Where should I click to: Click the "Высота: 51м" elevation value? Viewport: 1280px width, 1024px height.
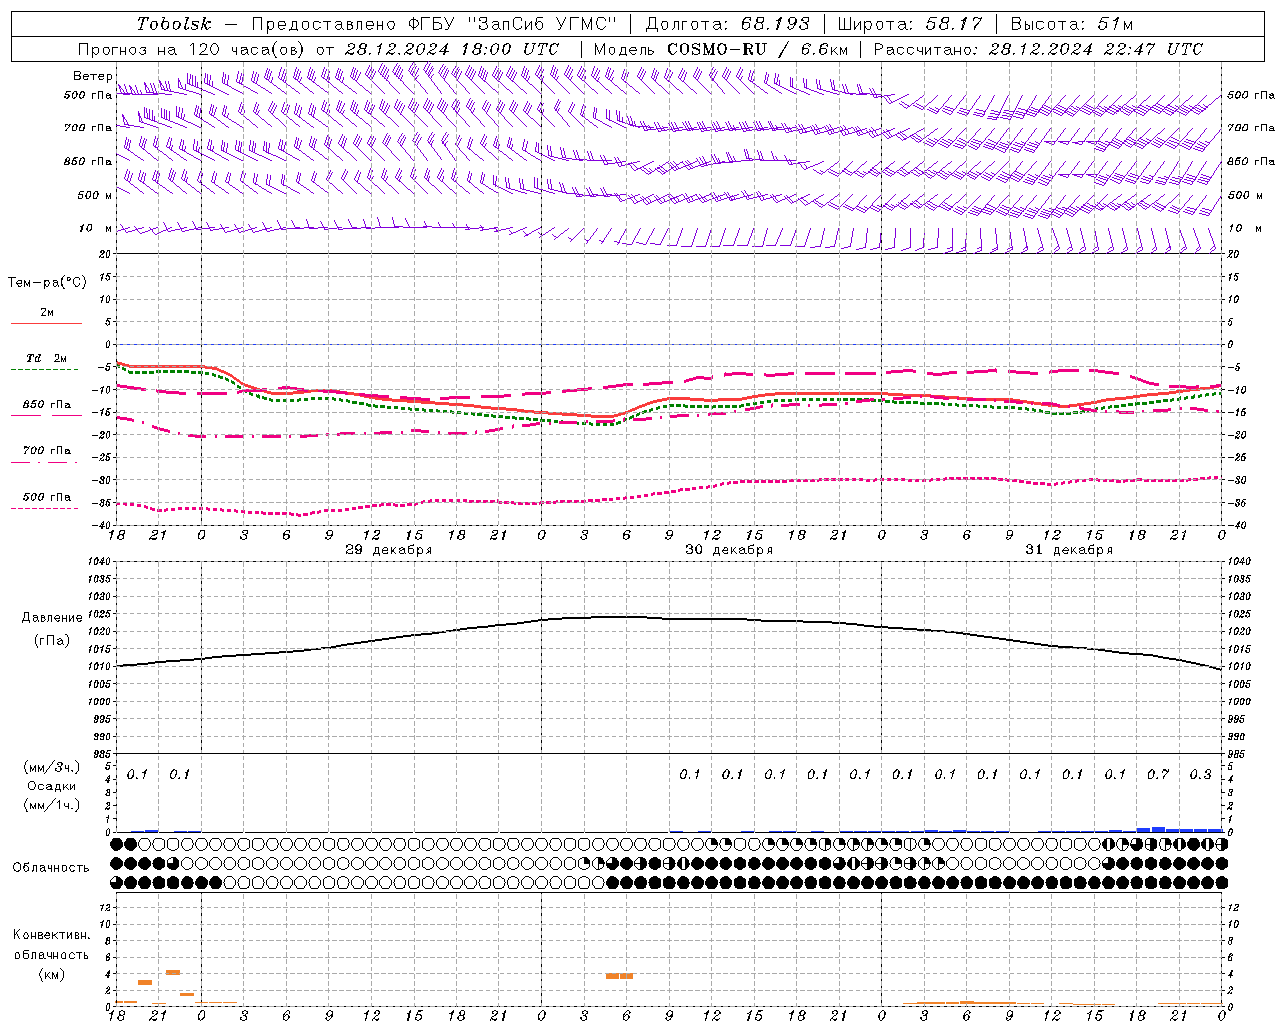coord(1072,24)
